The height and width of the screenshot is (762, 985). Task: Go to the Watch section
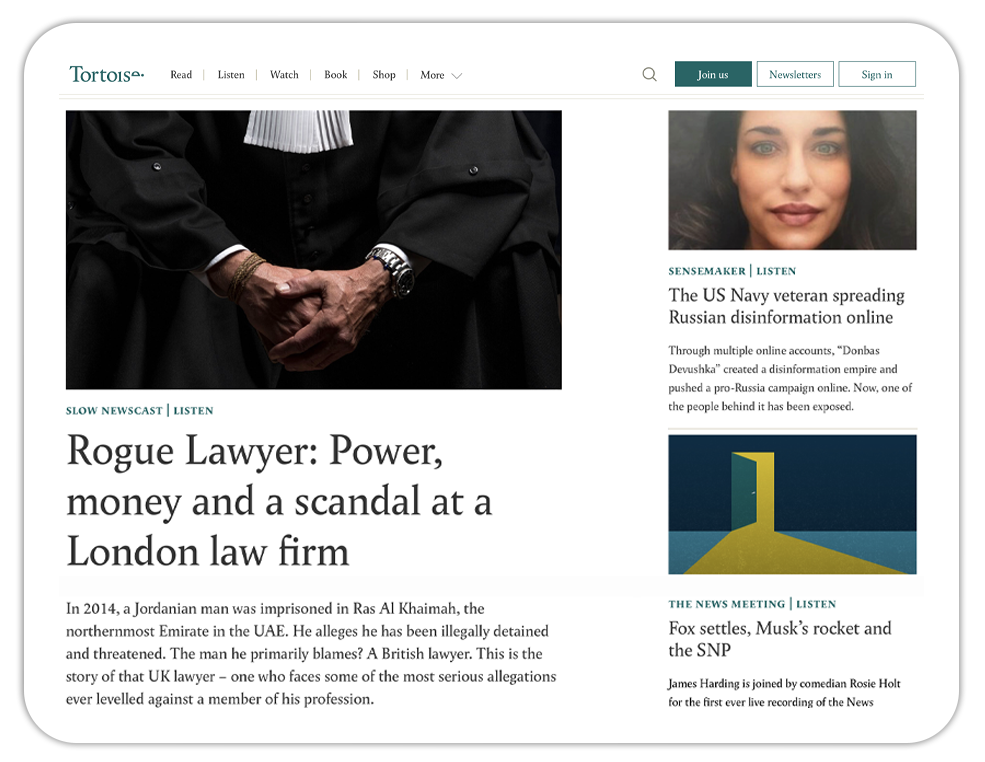pyautogui.click(x=284, y=75)
